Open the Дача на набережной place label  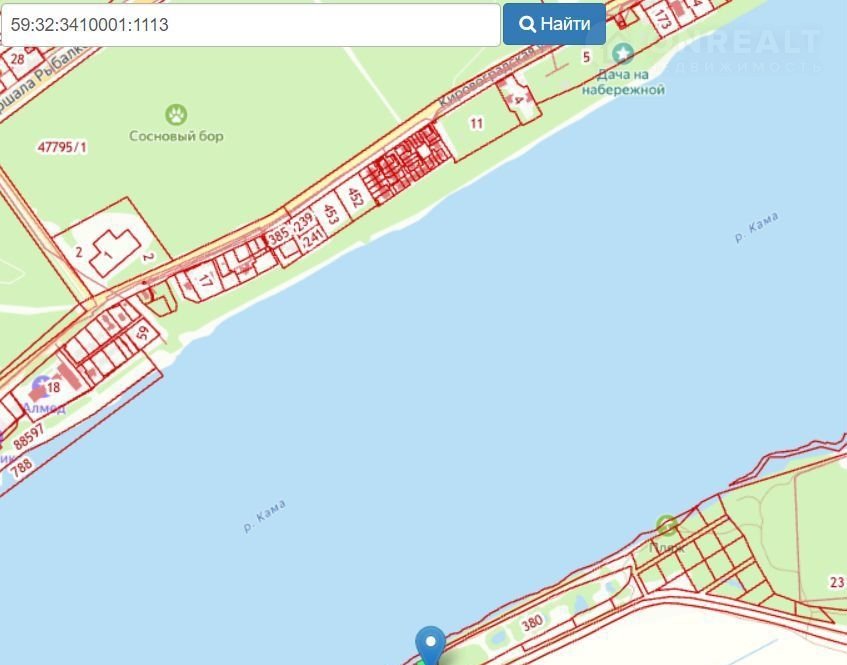click(623, 82)
